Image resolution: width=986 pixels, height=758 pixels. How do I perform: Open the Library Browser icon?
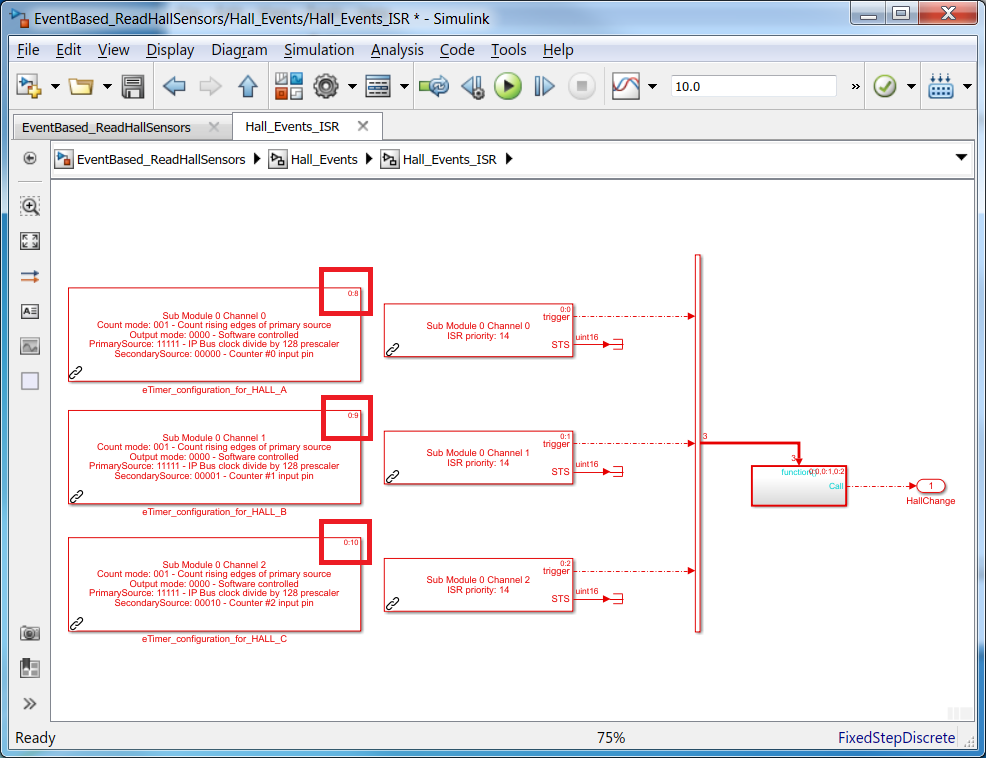pyautogui.click(x=289, y=86)
